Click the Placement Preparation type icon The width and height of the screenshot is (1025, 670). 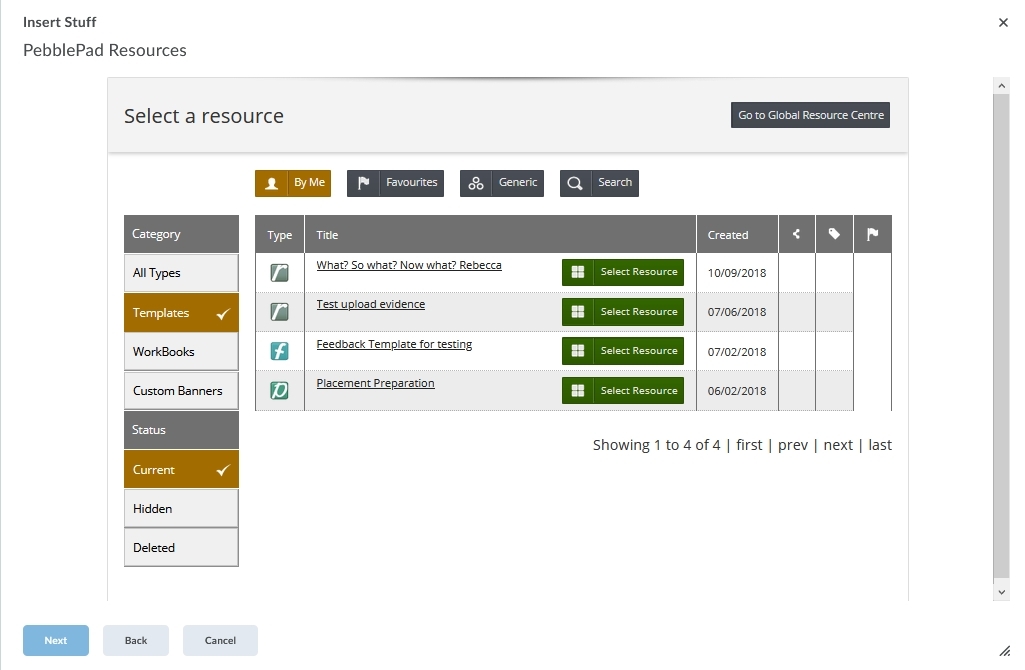click(x=280, y=390)
